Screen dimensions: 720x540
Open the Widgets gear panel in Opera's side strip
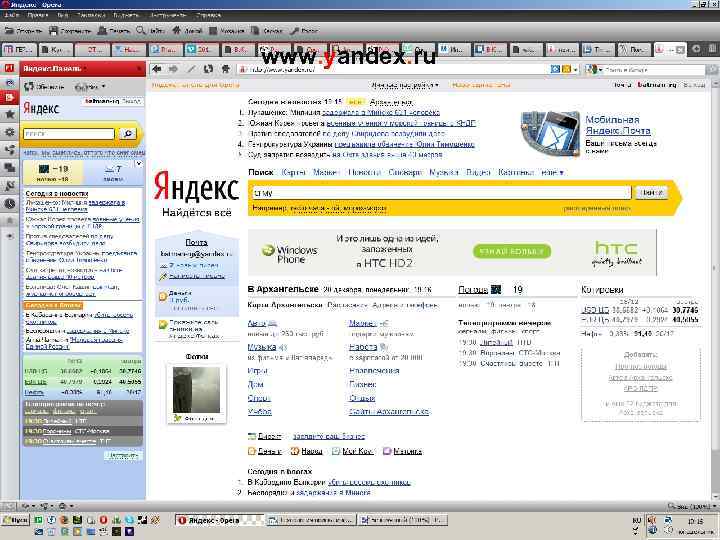click(x=10, y=132)
